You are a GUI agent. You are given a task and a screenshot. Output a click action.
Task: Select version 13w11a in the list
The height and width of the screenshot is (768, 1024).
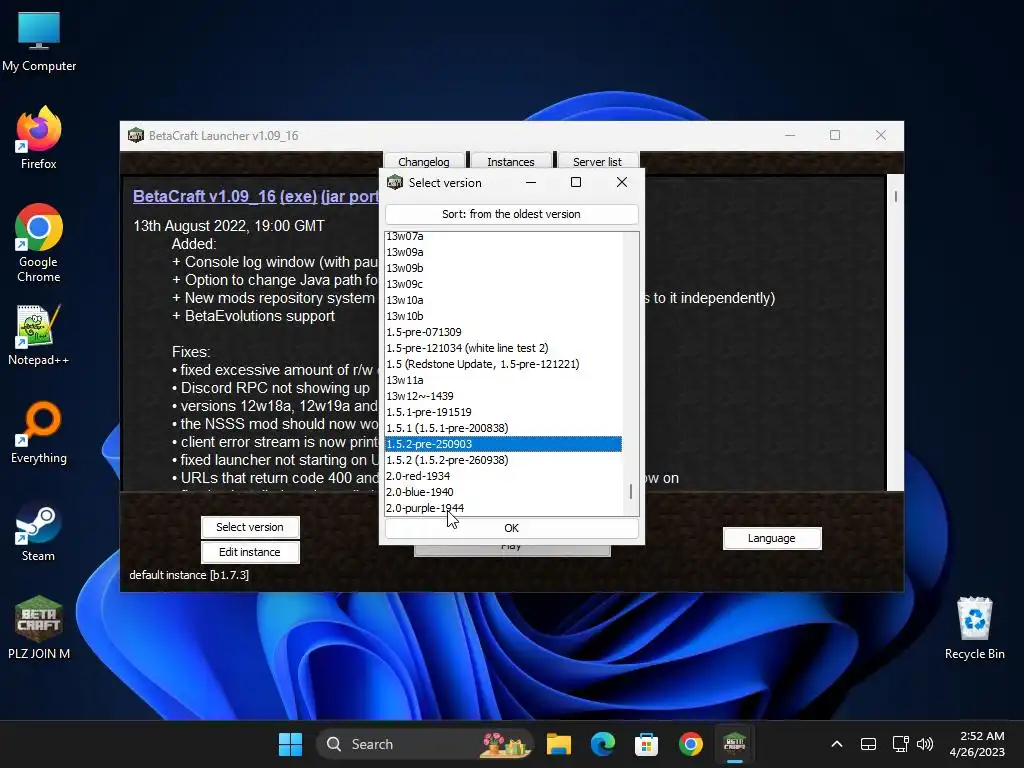click(503, 380)
